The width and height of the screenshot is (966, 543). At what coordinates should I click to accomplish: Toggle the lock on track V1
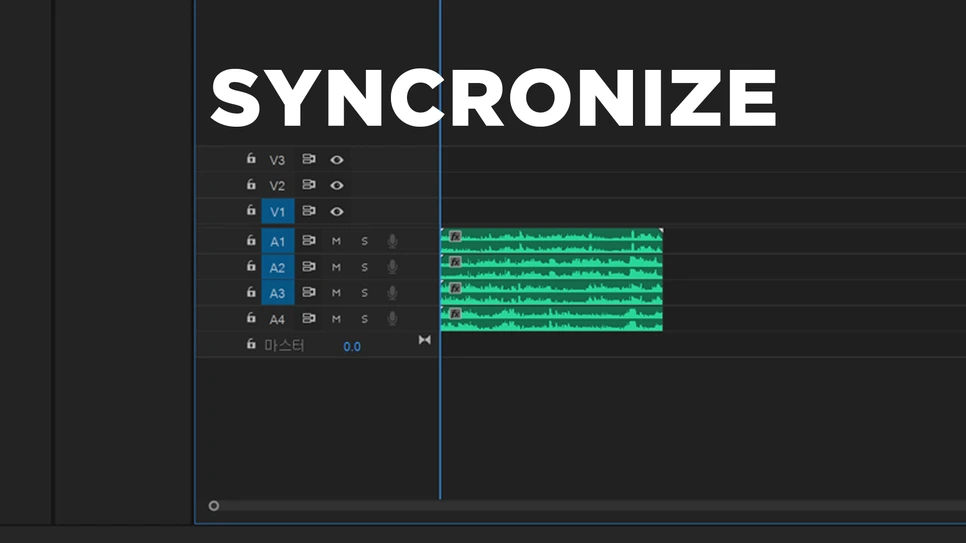(251, 210)
